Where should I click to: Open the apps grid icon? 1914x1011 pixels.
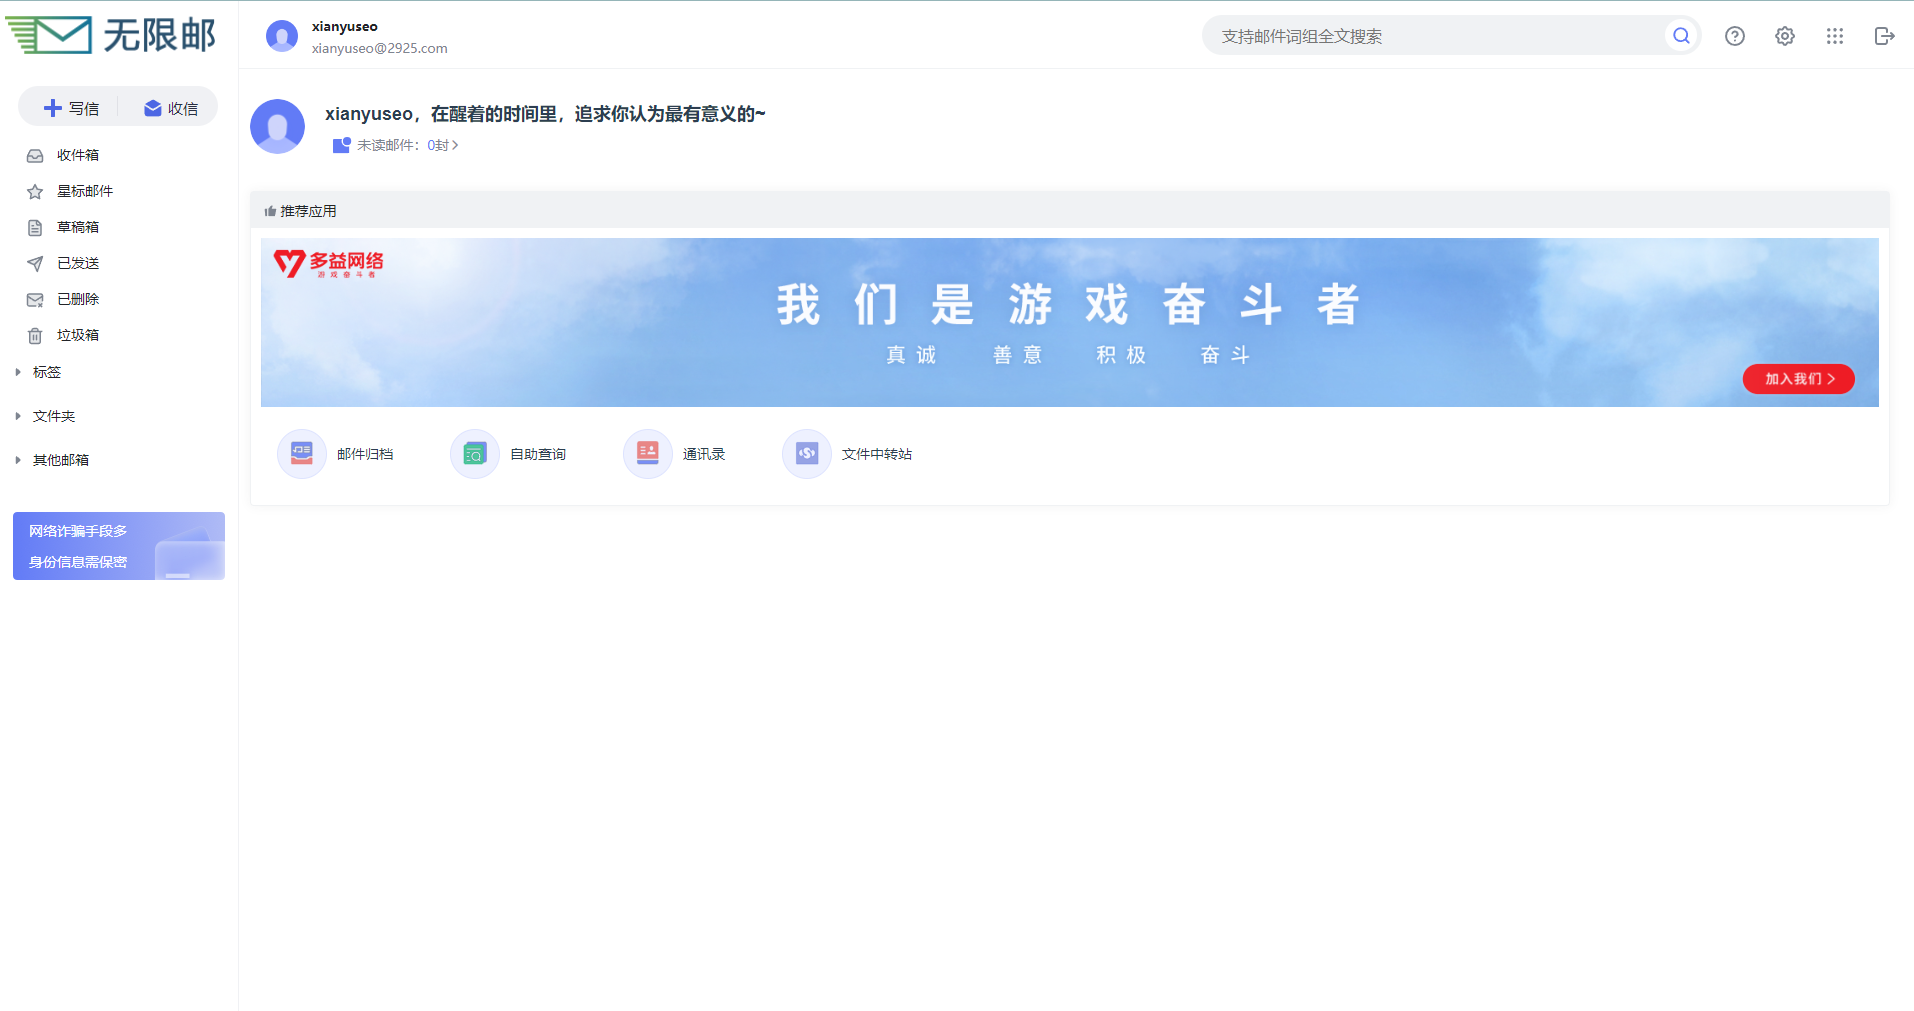click(1835, 36)
